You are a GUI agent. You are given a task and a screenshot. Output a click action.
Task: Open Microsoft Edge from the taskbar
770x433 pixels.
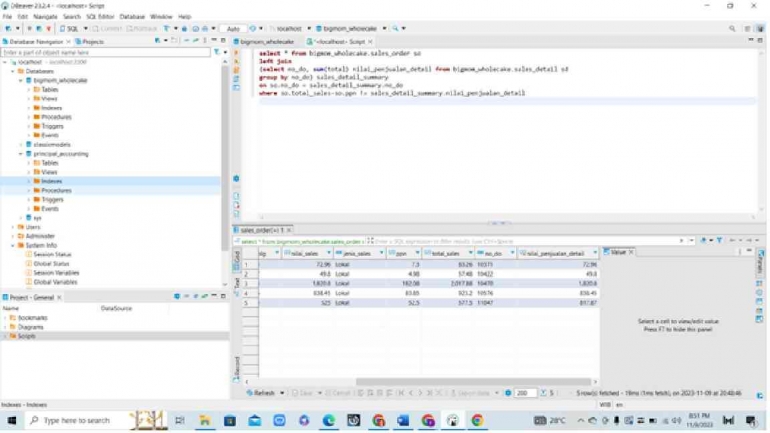pyautogui.click(x=329, y=421)
